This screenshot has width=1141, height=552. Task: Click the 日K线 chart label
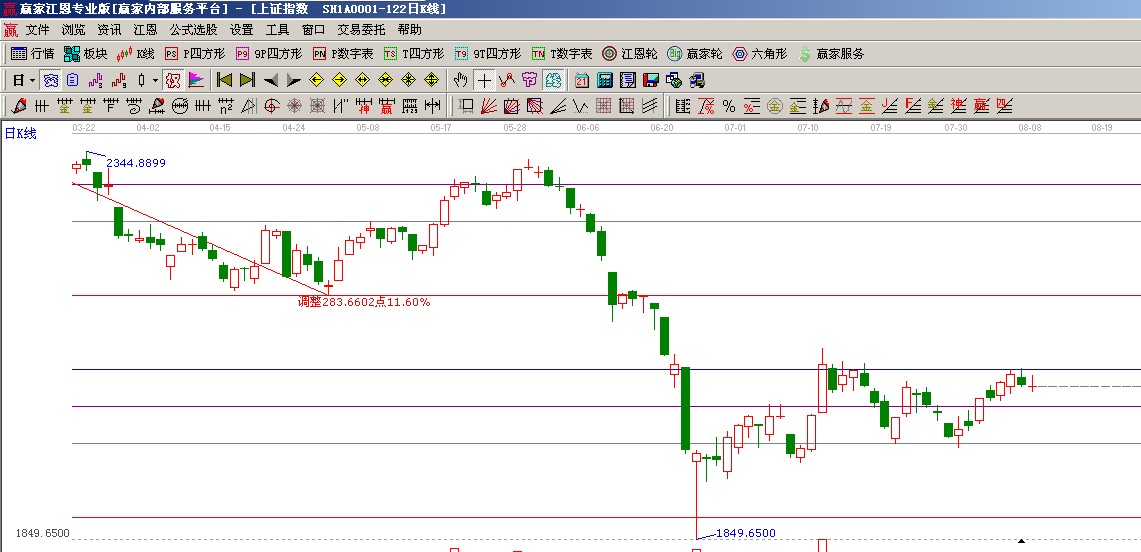pos(20,133)
